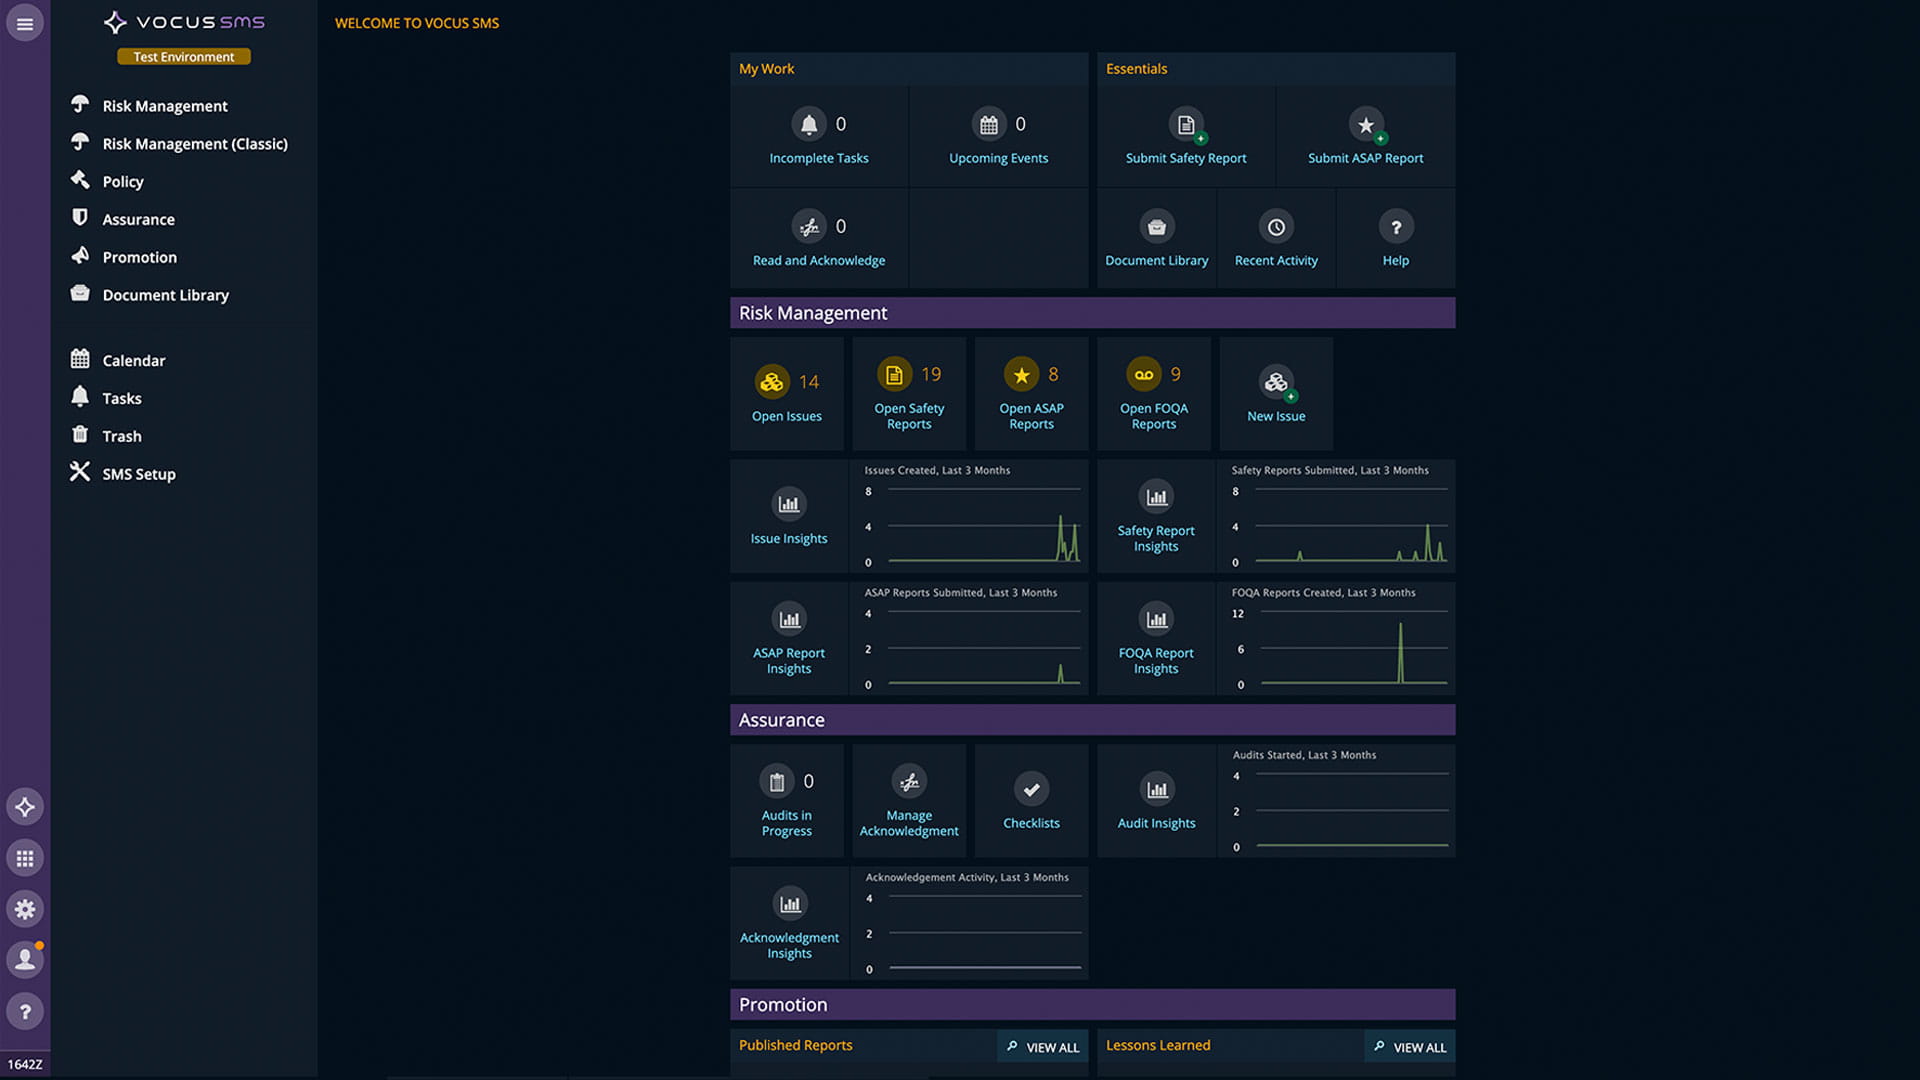The width and height of the screenshot is (1920, 1080).
Task: Open the Submit Safety Report icon
Action: pyautogui.click(x=1185, y=124)
